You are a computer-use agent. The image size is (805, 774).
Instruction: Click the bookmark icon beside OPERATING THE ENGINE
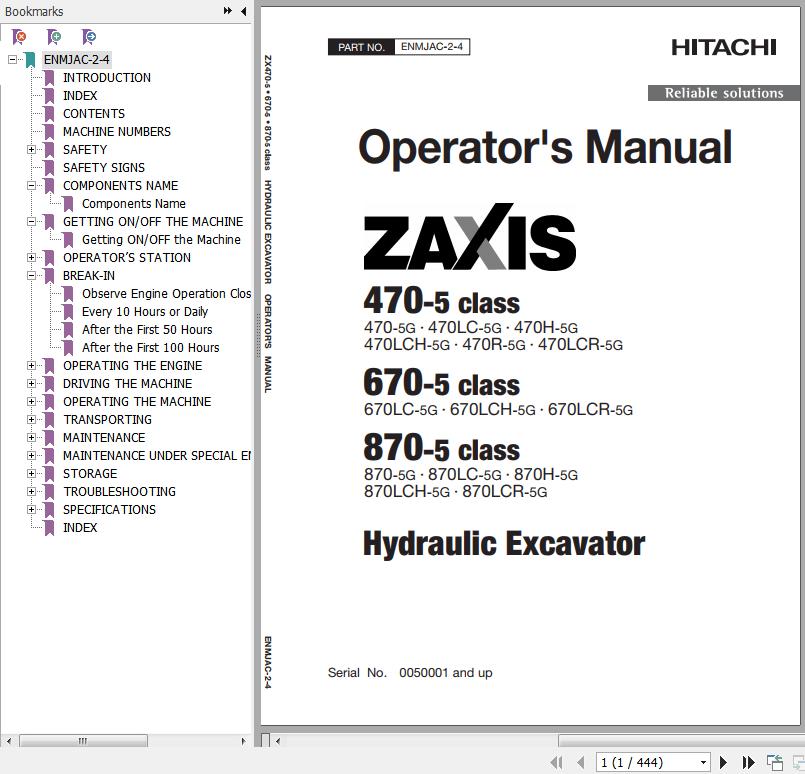coord(49,366)
